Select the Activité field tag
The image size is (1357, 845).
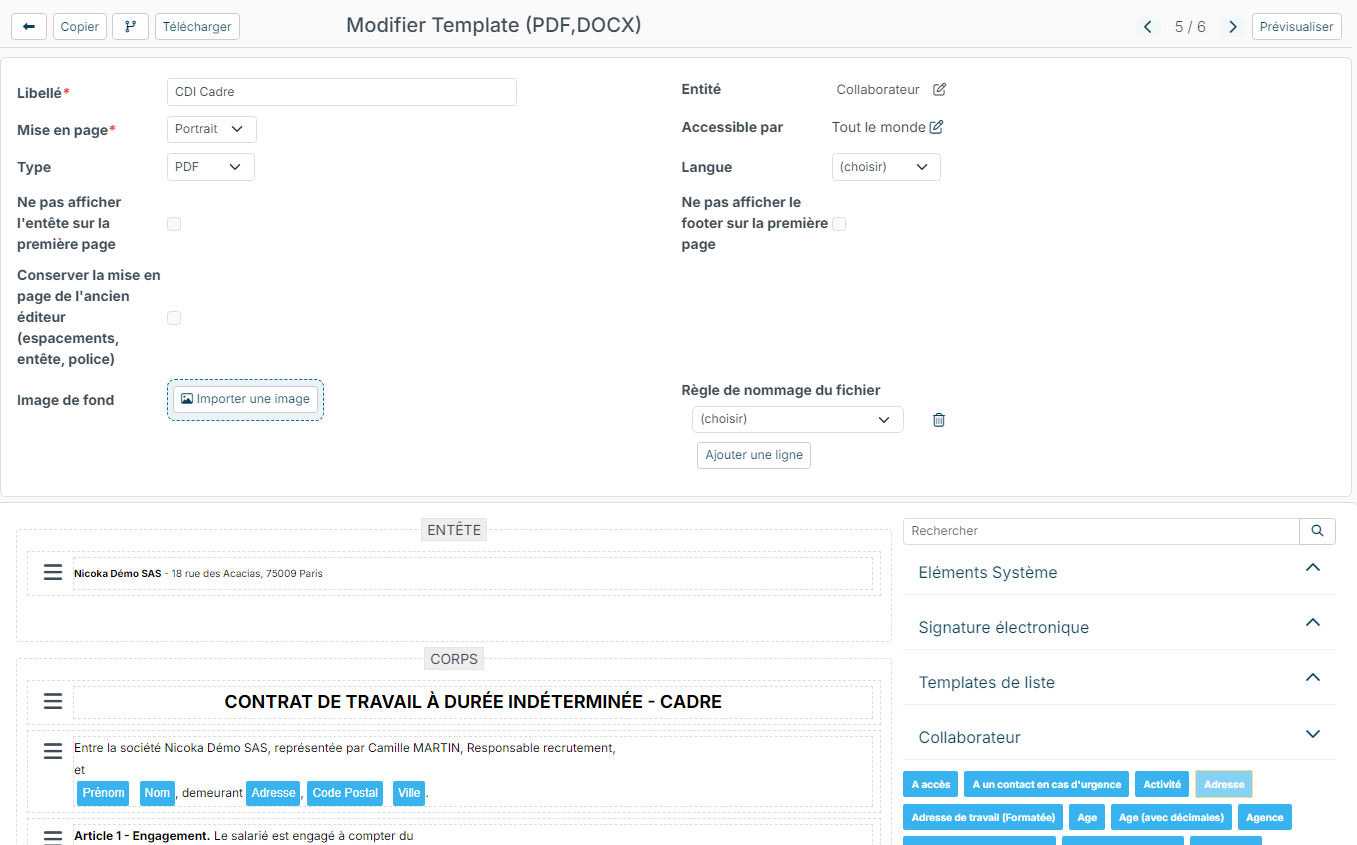(1162, 785)
